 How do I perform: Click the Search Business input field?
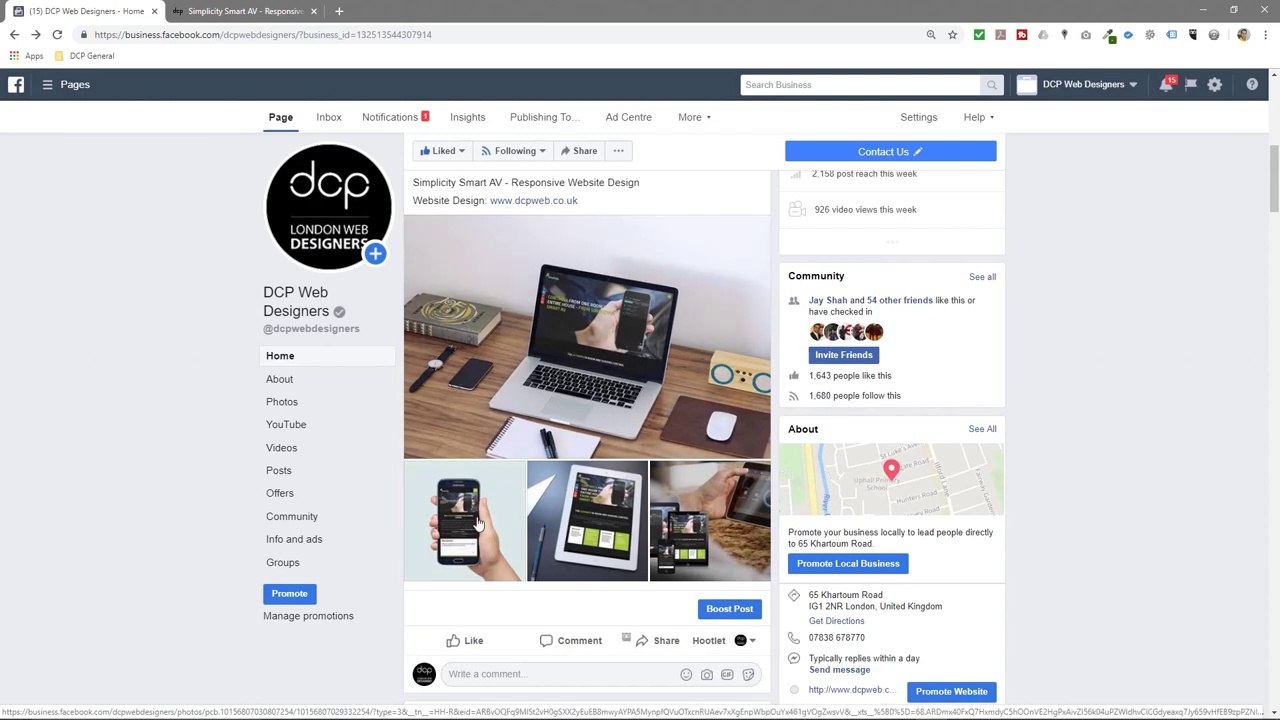pos(860,85)
